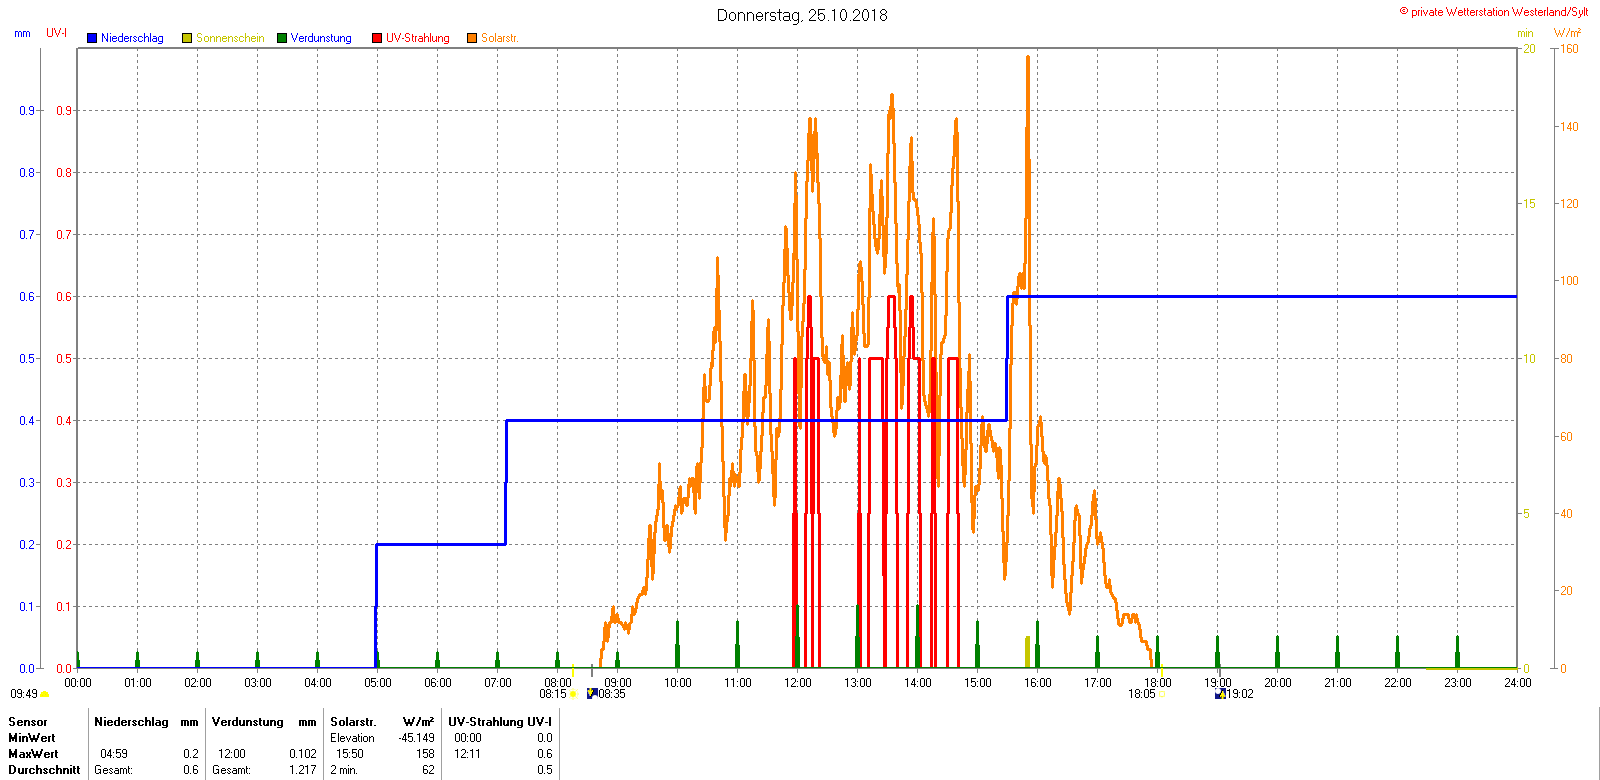
Task: Click the blue 0.6 label on the mm axis
Action: pos(27,297)
